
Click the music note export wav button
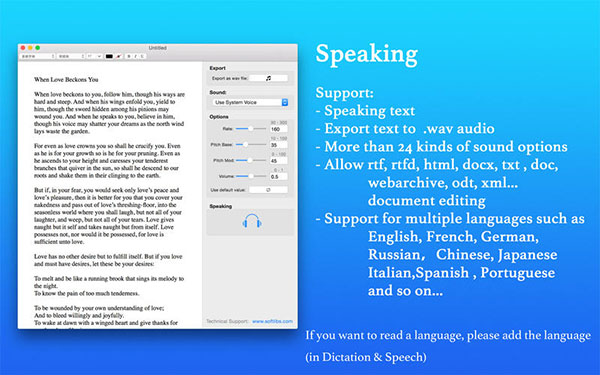coord(268,78)
